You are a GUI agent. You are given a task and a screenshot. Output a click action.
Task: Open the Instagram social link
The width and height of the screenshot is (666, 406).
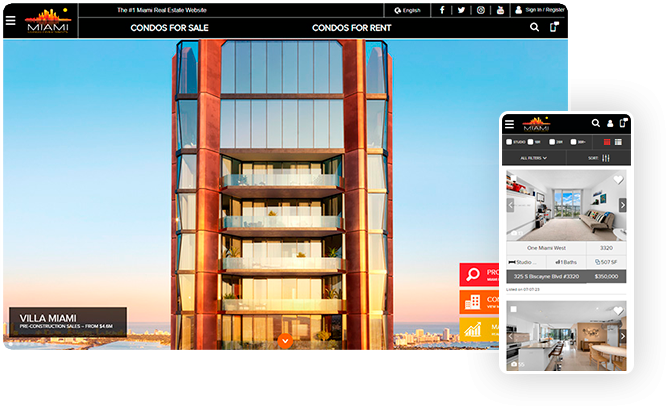480,10
